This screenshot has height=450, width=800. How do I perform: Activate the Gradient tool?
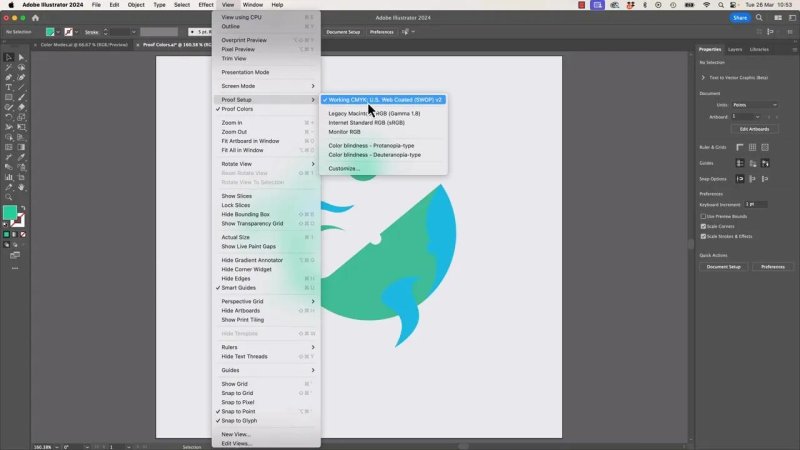[21, 147]
